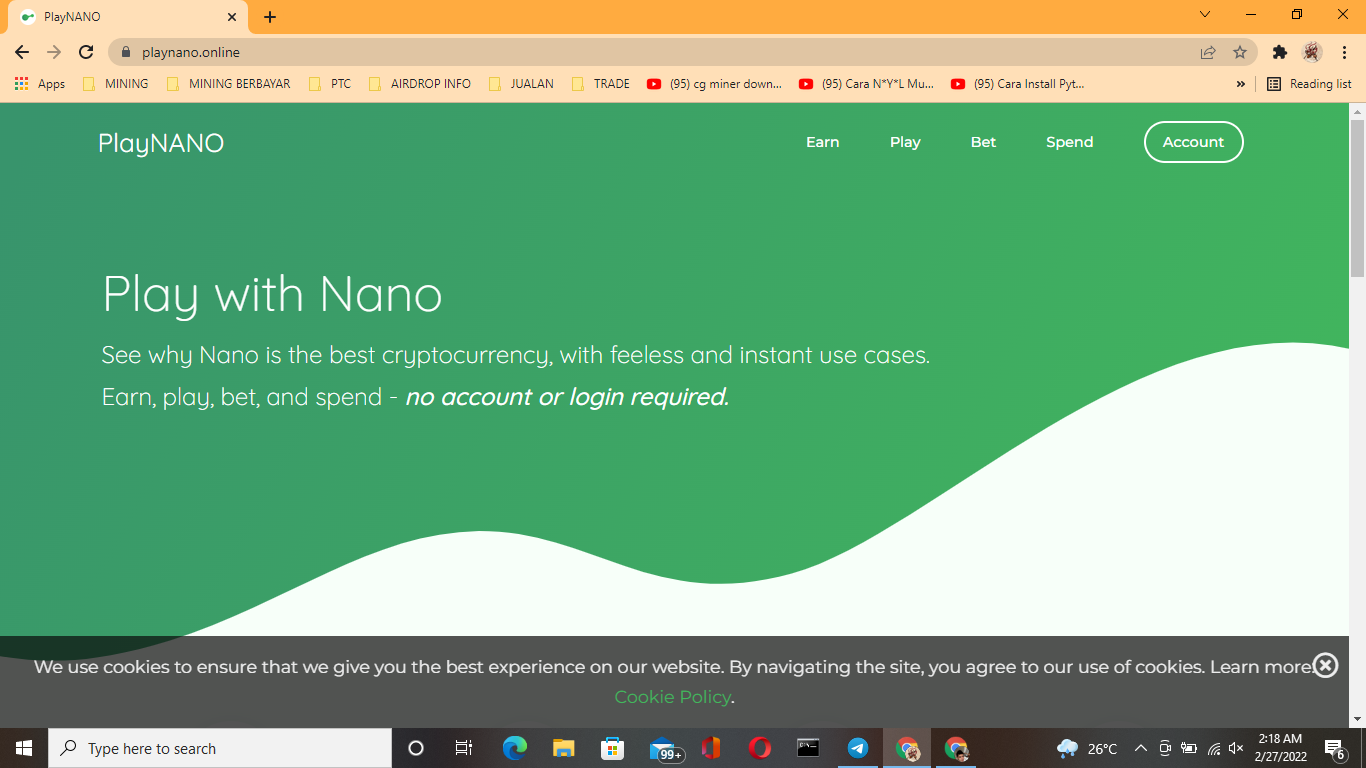The width and height of the screenshot is (1366, 768).
Task: Open a new tab with the plus button
Action: (x=270, y=17)
